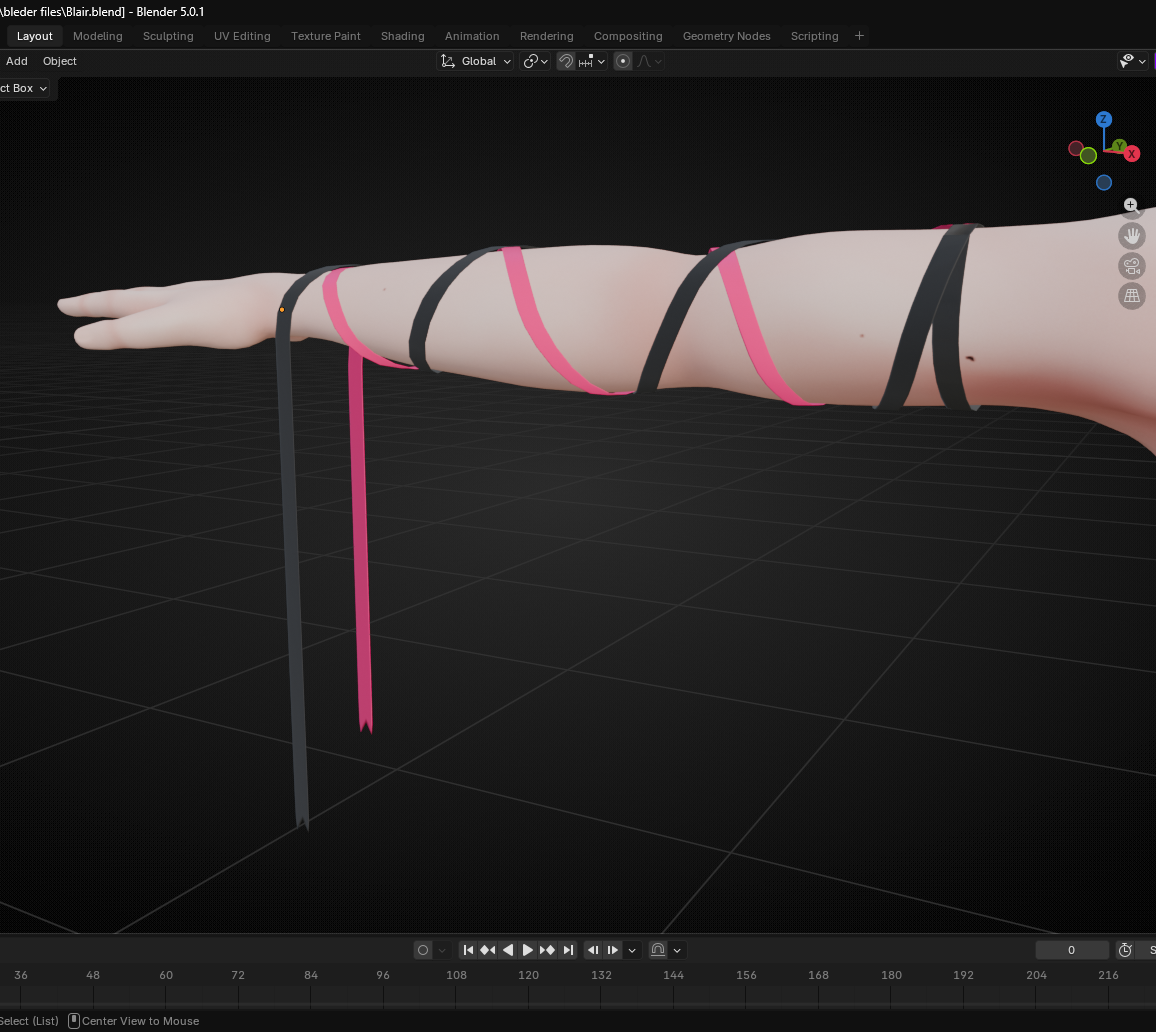The height and width of the screenshot is (1032, 1156).
Task: Click the X axis on the view gizmo
Action: point(1130,154)
